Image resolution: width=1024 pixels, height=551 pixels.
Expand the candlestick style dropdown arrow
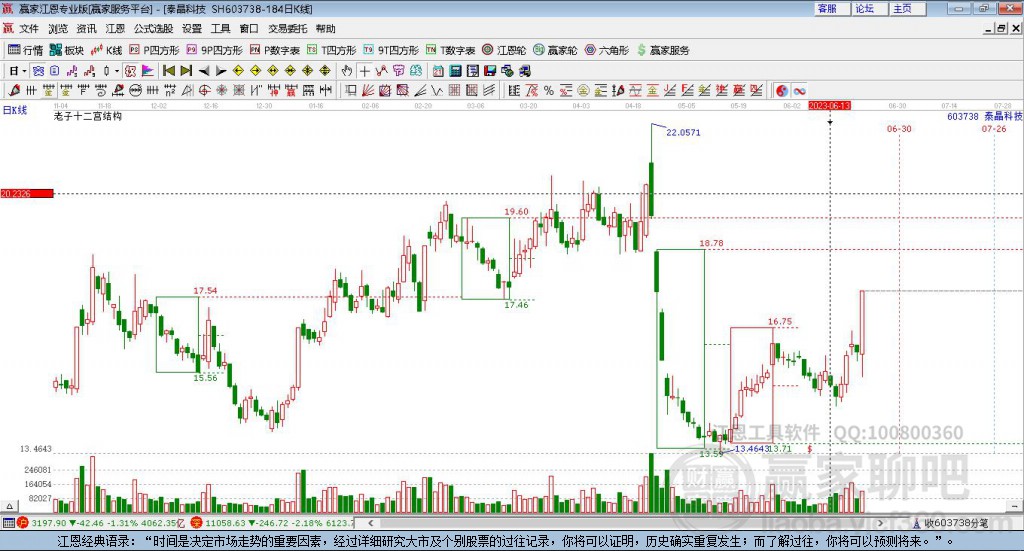(x=117, y=71)
